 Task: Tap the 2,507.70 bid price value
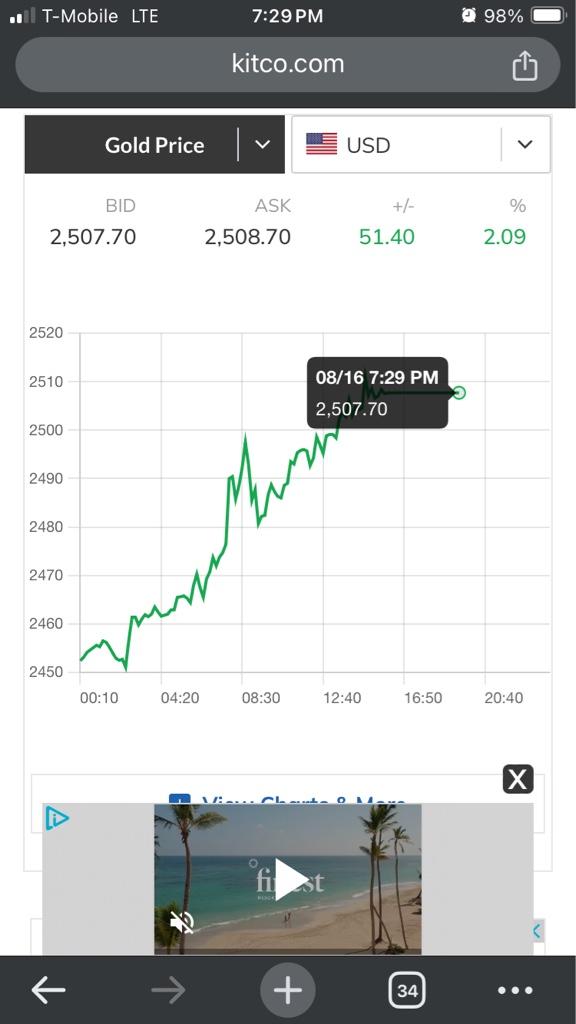tap(93, 236)
